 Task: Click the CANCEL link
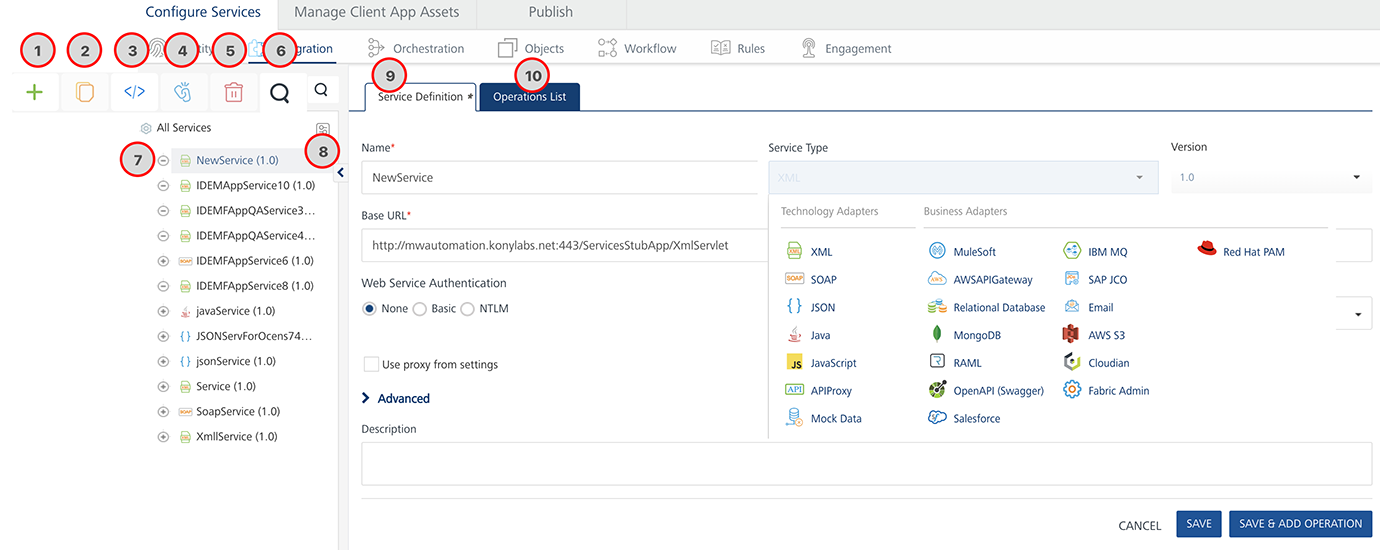tap(1139, 525)
